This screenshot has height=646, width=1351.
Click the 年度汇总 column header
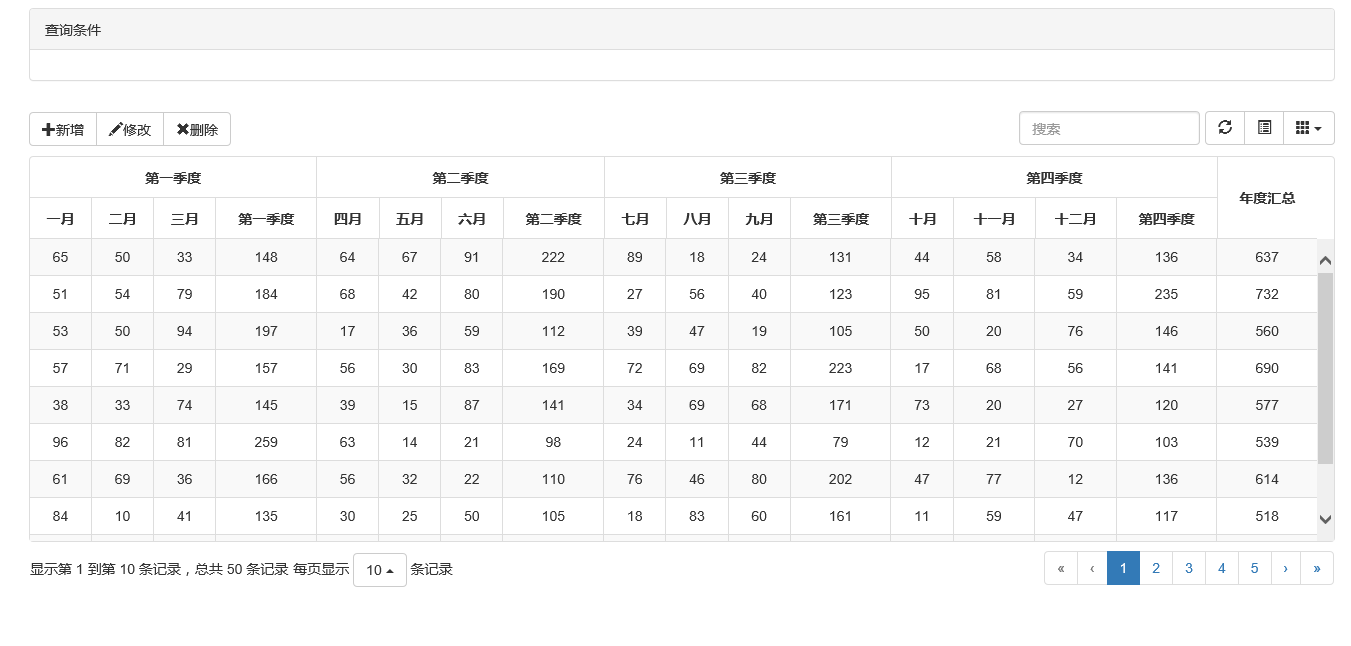[1267, 198]
